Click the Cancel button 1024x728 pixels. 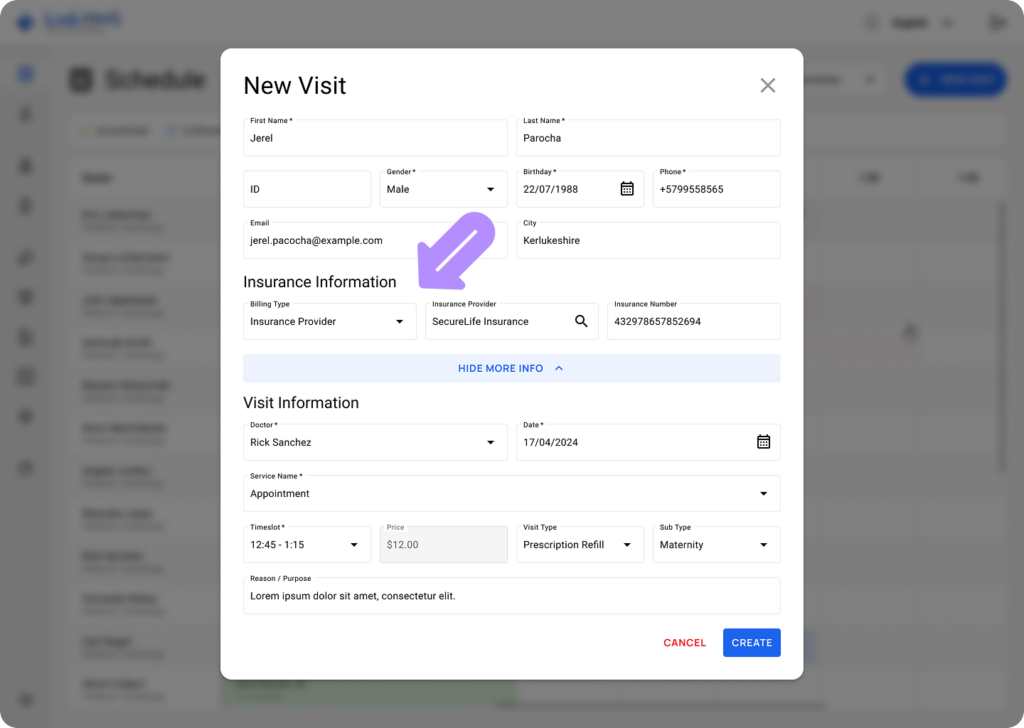coord(684,643)
